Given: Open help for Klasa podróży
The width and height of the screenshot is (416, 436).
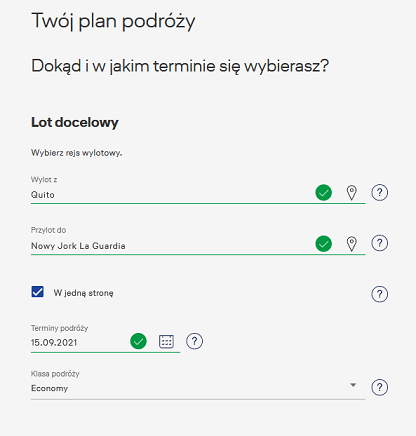Looking at the screenshot, I should coord(379,387).
